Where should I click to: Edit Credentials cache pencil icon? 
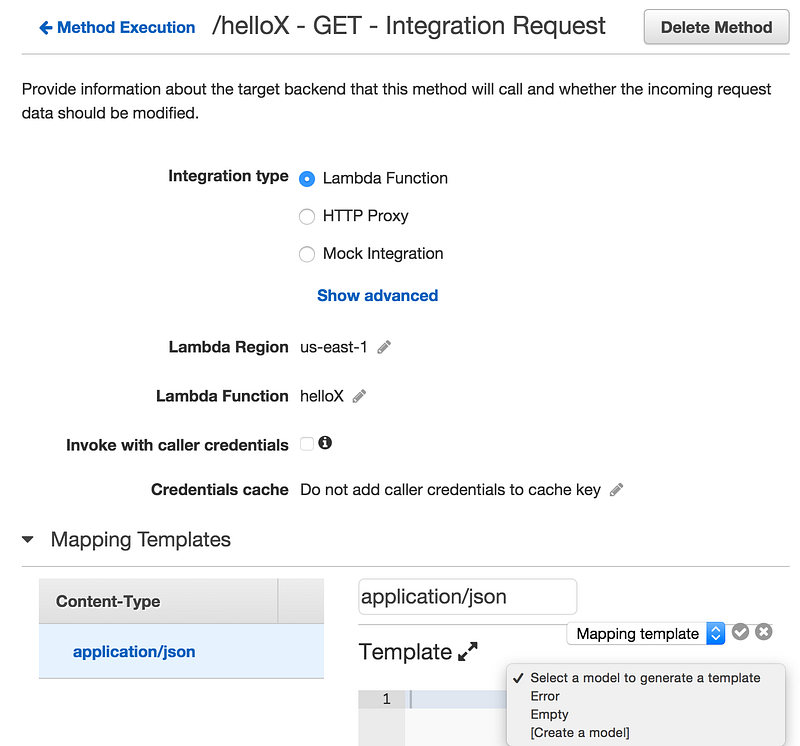[616, 490]
